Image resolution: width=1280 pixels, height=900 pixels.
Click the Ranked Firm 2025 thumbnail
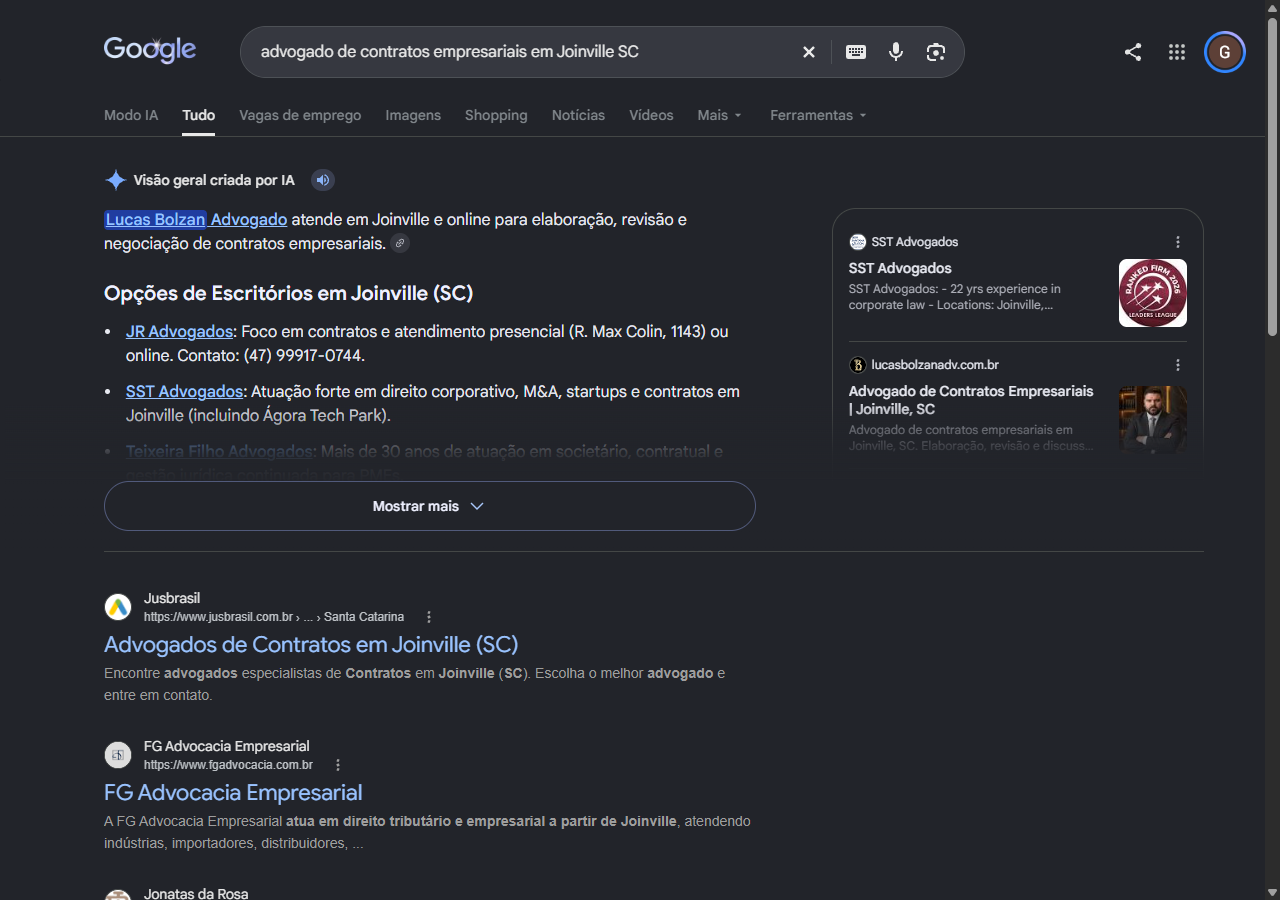[x=1153, y=293]
